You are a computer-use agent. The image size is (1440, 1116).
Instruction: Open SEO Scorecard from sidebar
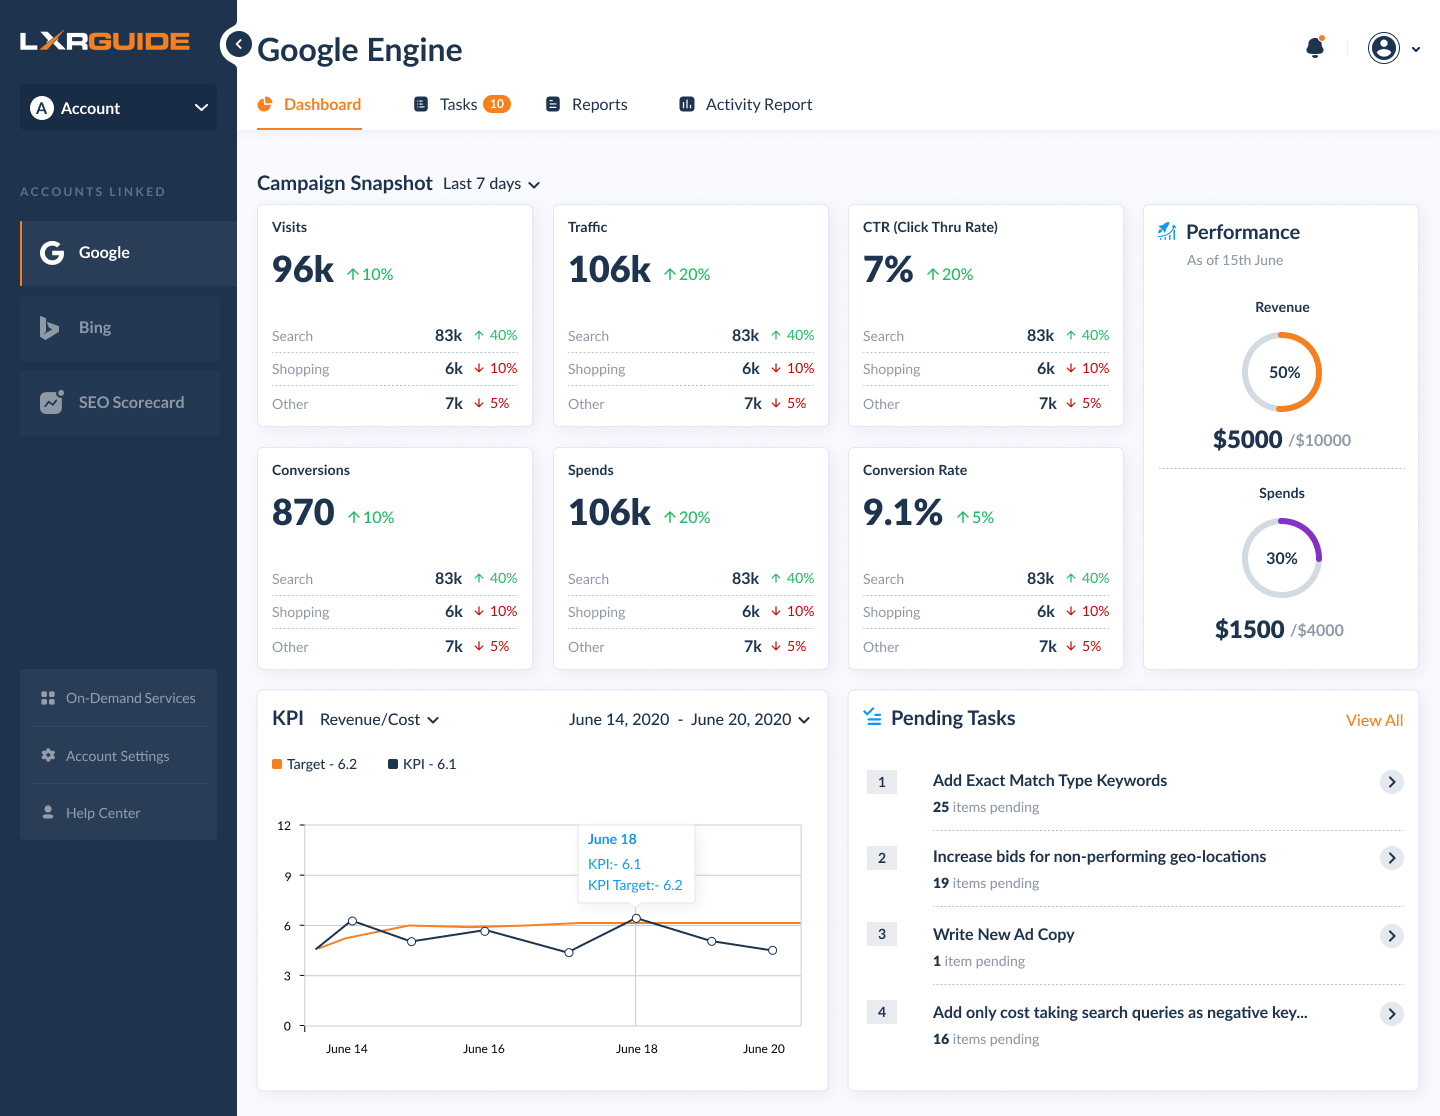[x=120, y=403]
